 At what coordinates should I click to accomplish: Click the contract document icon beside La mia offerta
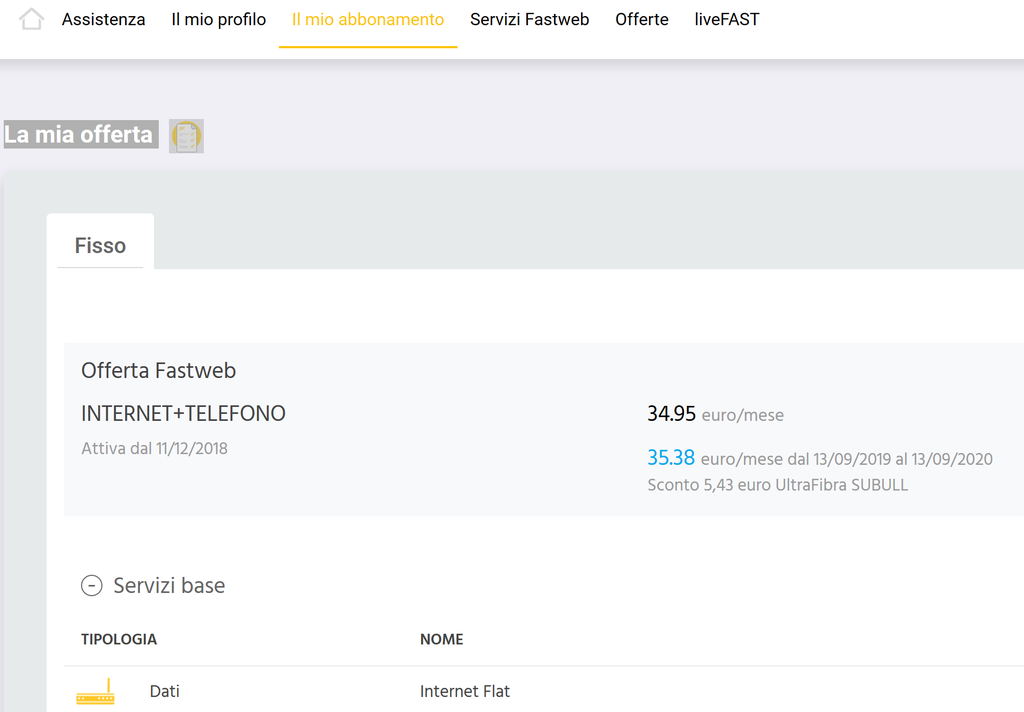tap(186, 135)
